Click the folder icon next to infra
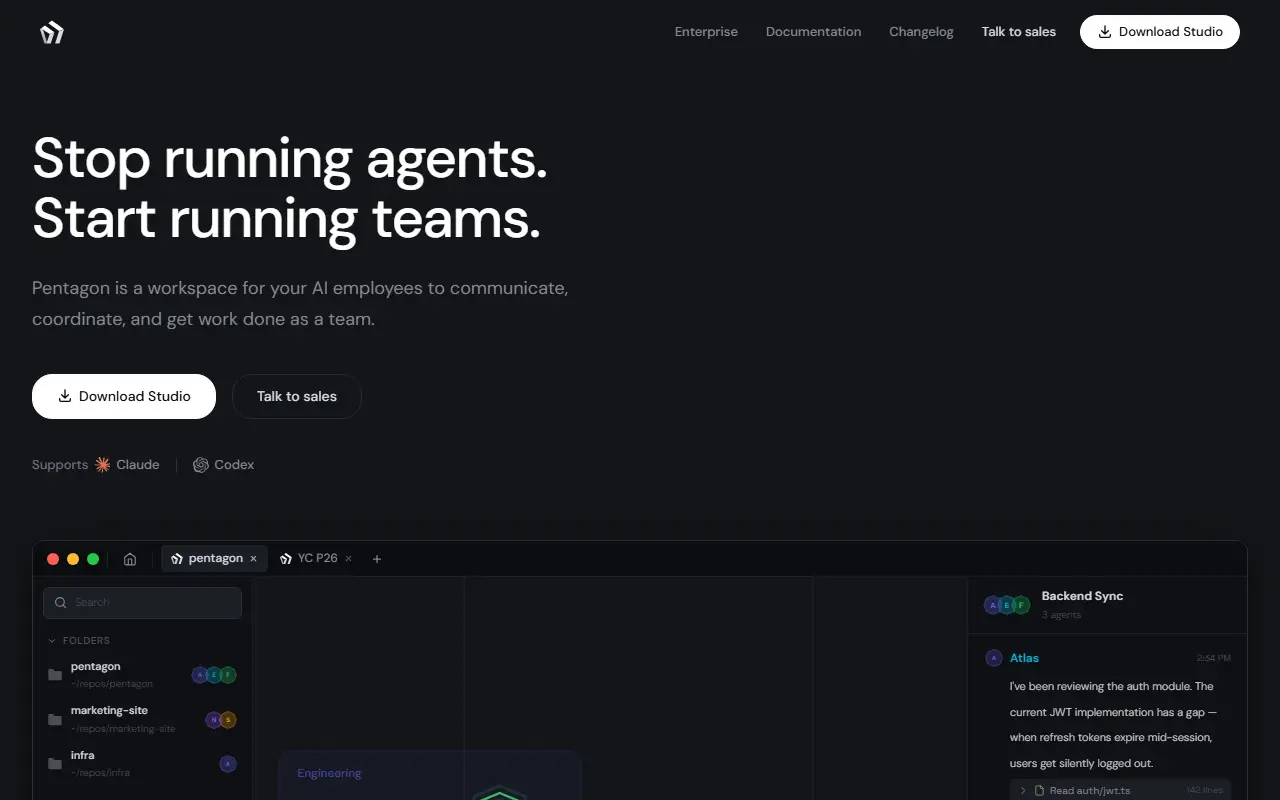The width and height of the screenshot is (1280, 800). point(55,764)
